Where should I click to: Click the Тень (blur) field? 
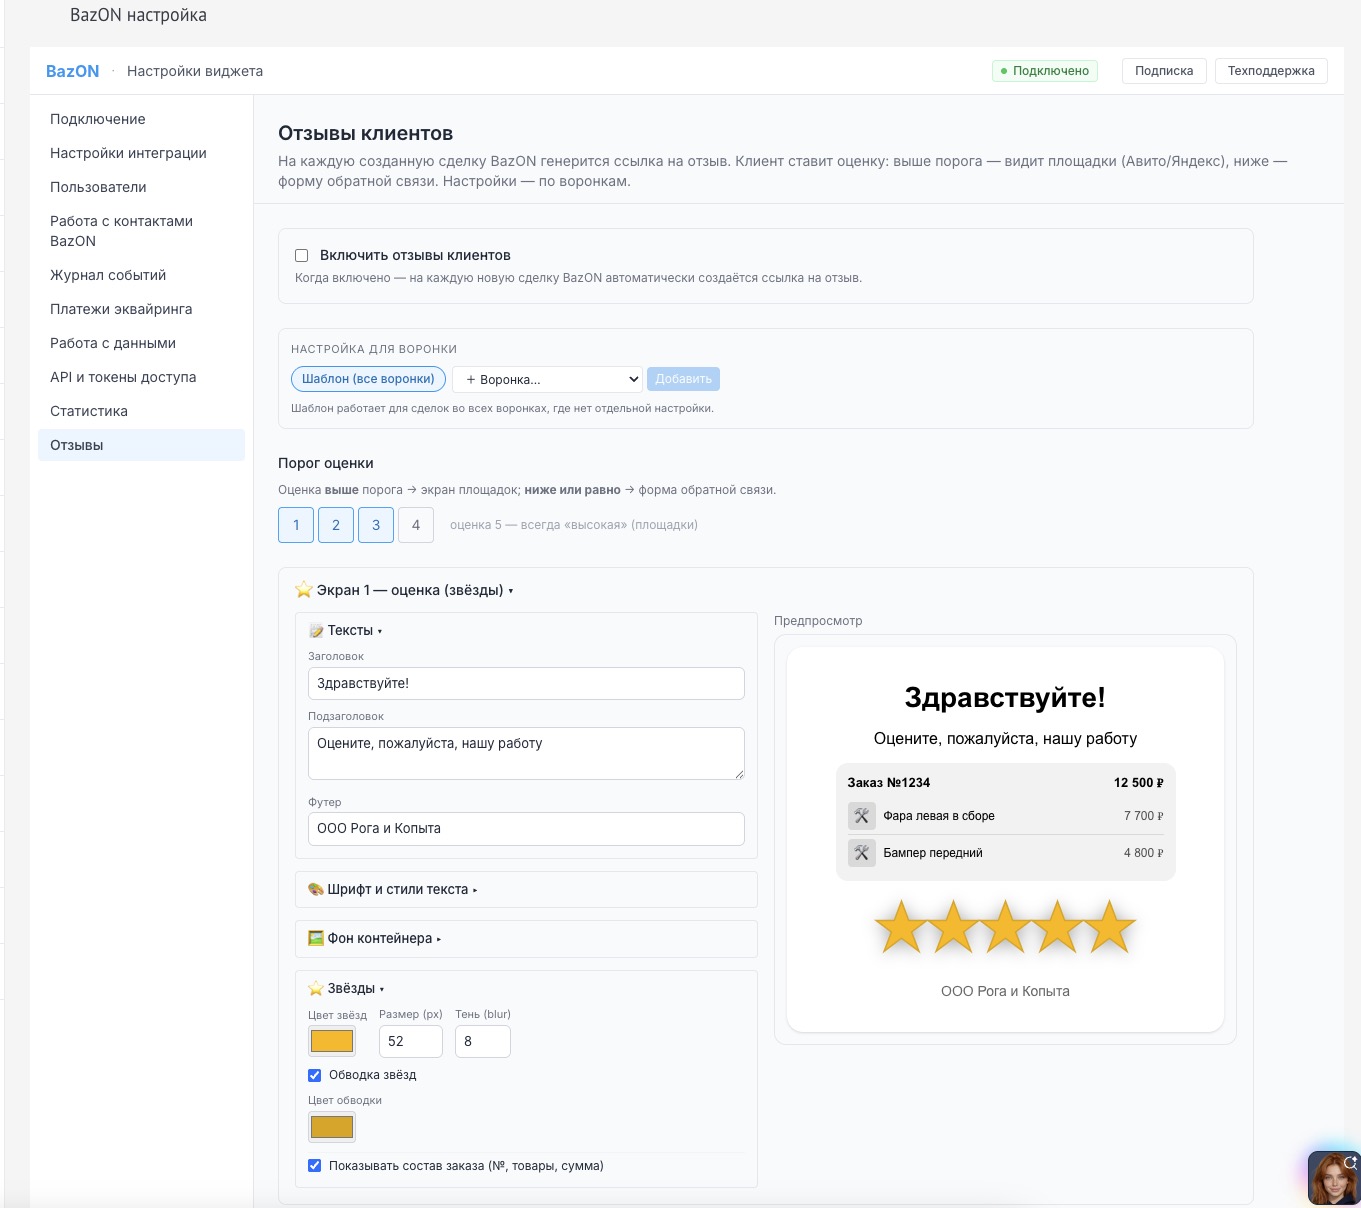483,1041
